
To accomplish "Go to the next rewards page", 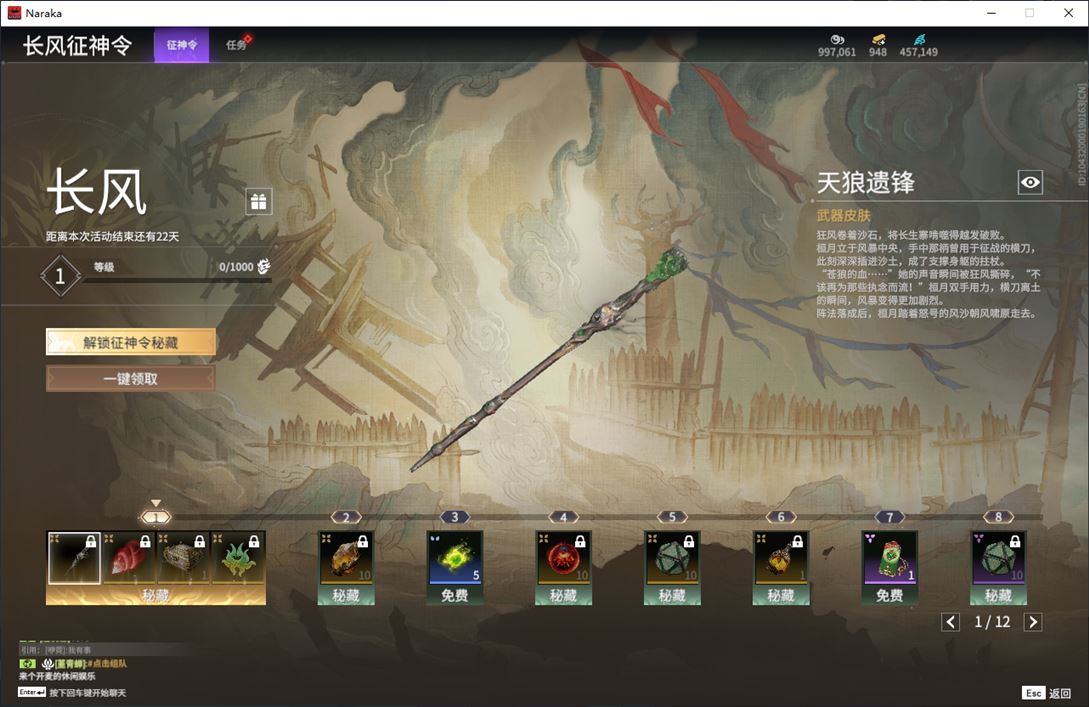I will [x=1033, y=622].
